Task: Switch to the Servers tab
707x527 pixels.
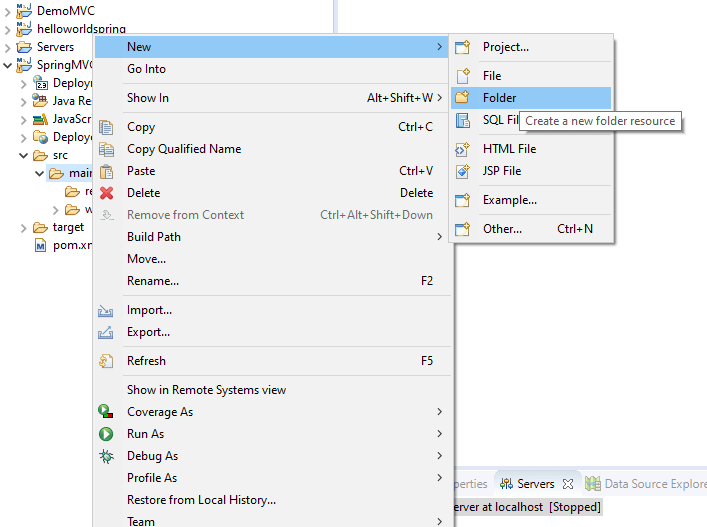Action: (x=535, y=484)
